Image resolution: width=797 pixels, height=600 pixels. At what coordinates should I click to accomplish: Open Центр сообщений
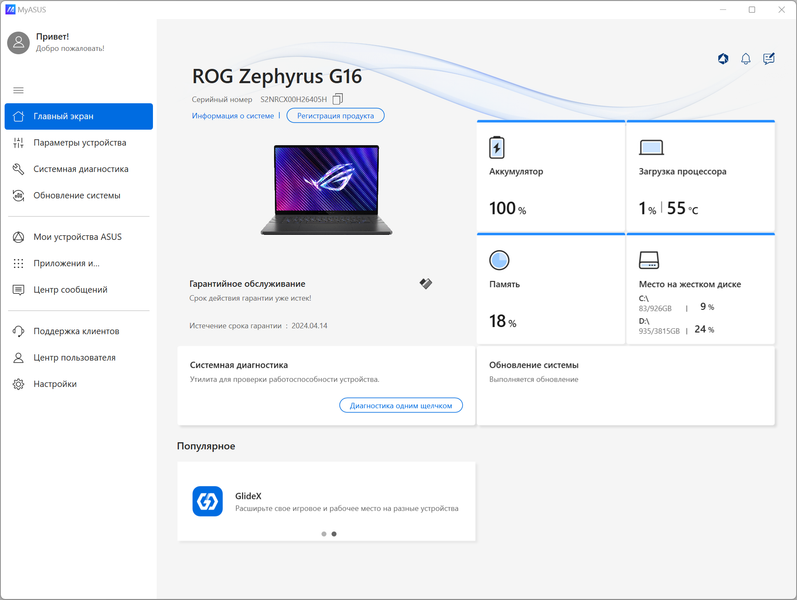tap(79, 290)
